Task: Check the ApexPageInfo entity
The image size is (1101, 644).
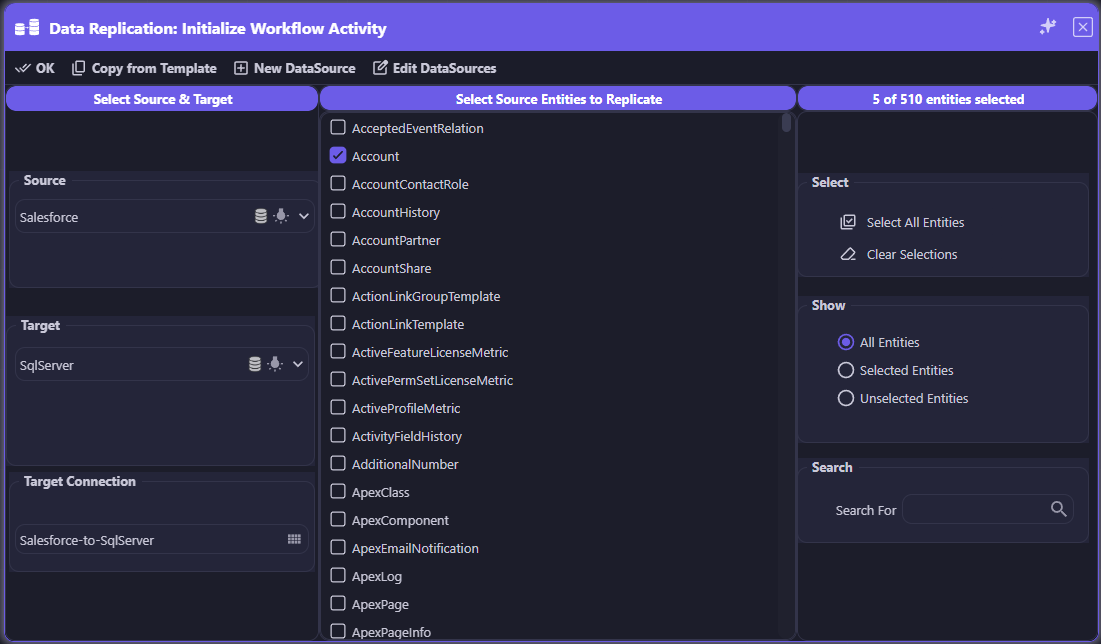Action: coord(338,631)
